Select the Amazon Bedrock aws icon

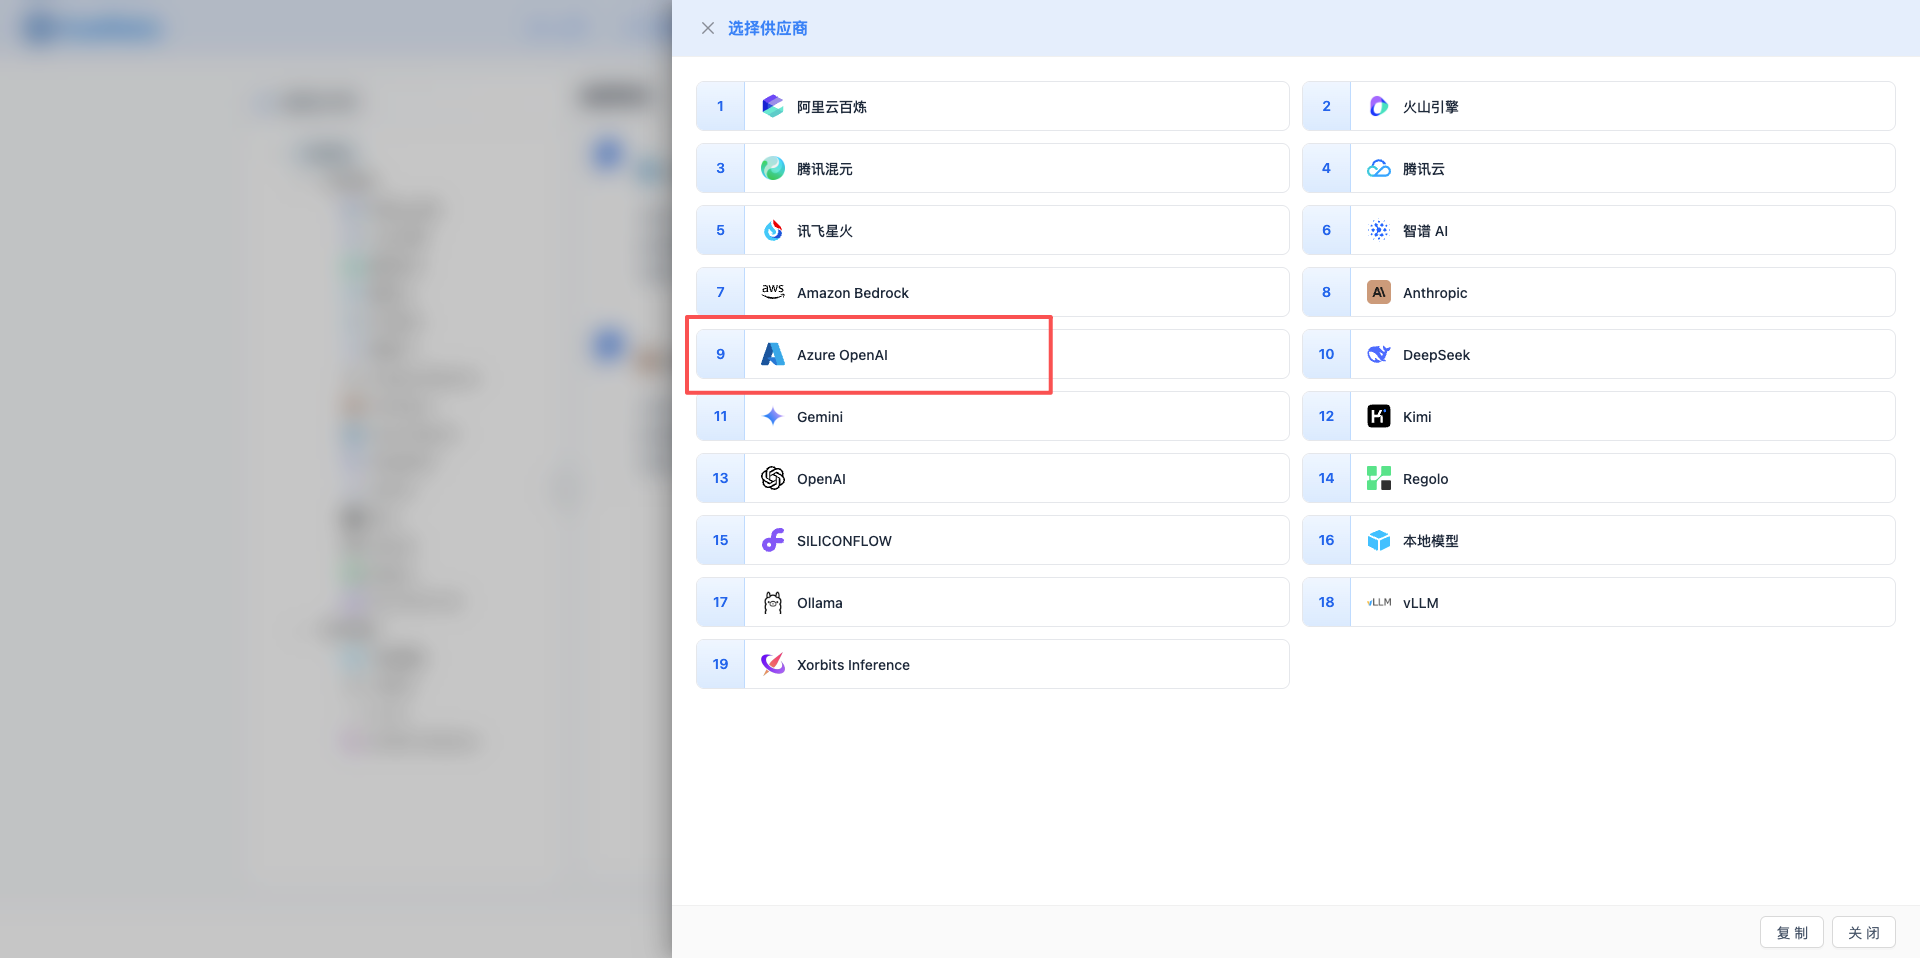click(x=772, y=292)
